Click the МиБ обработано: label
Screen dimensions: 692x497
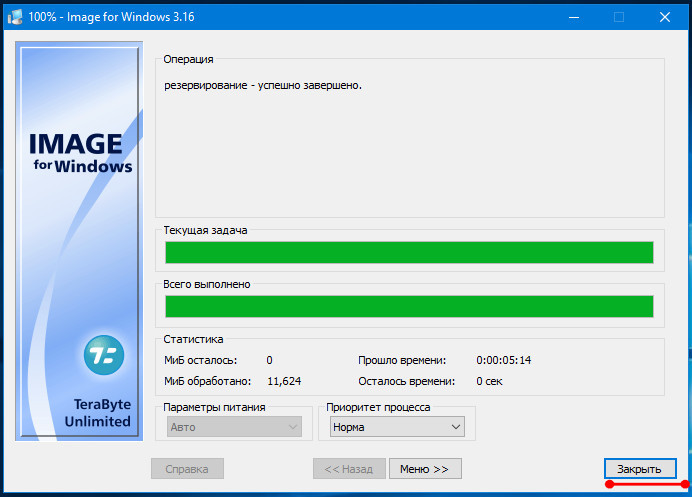coord(207,381)
